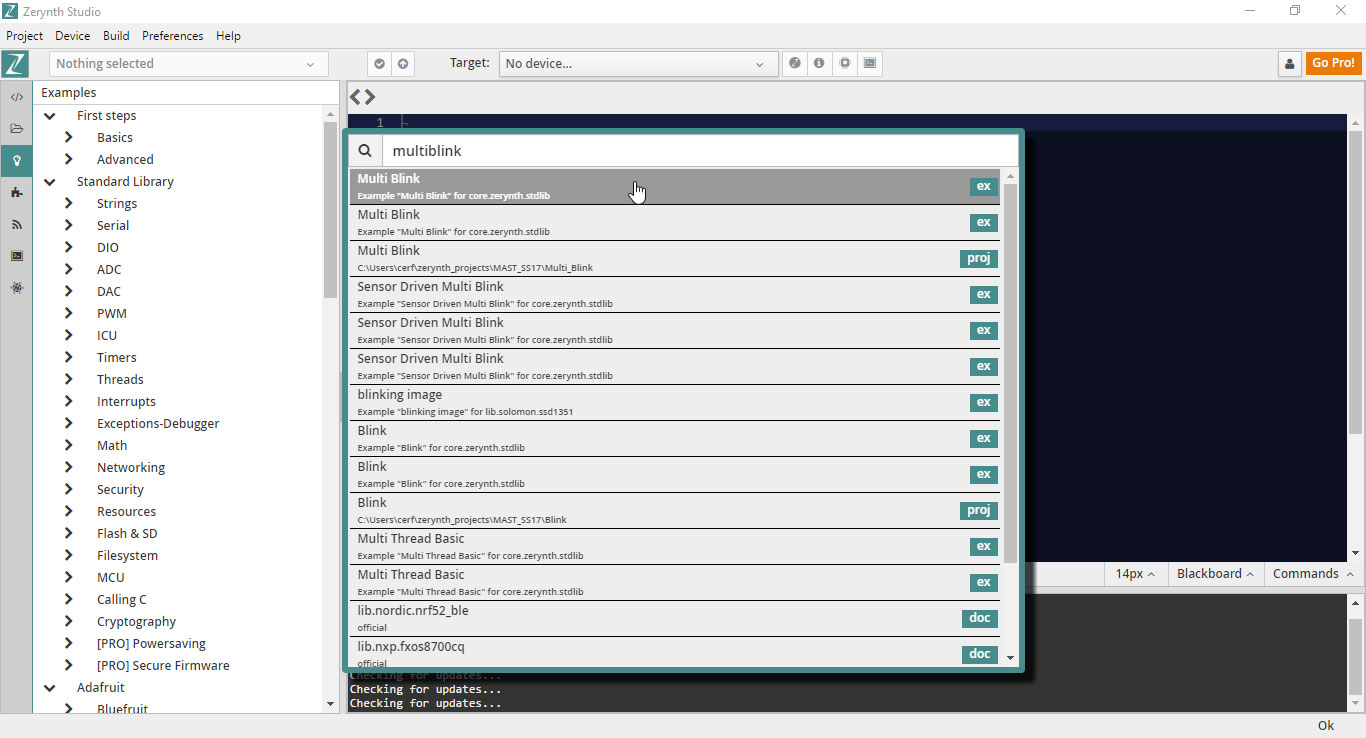
Task: Select Math in the examples tree
Action: tap(112, 446)
